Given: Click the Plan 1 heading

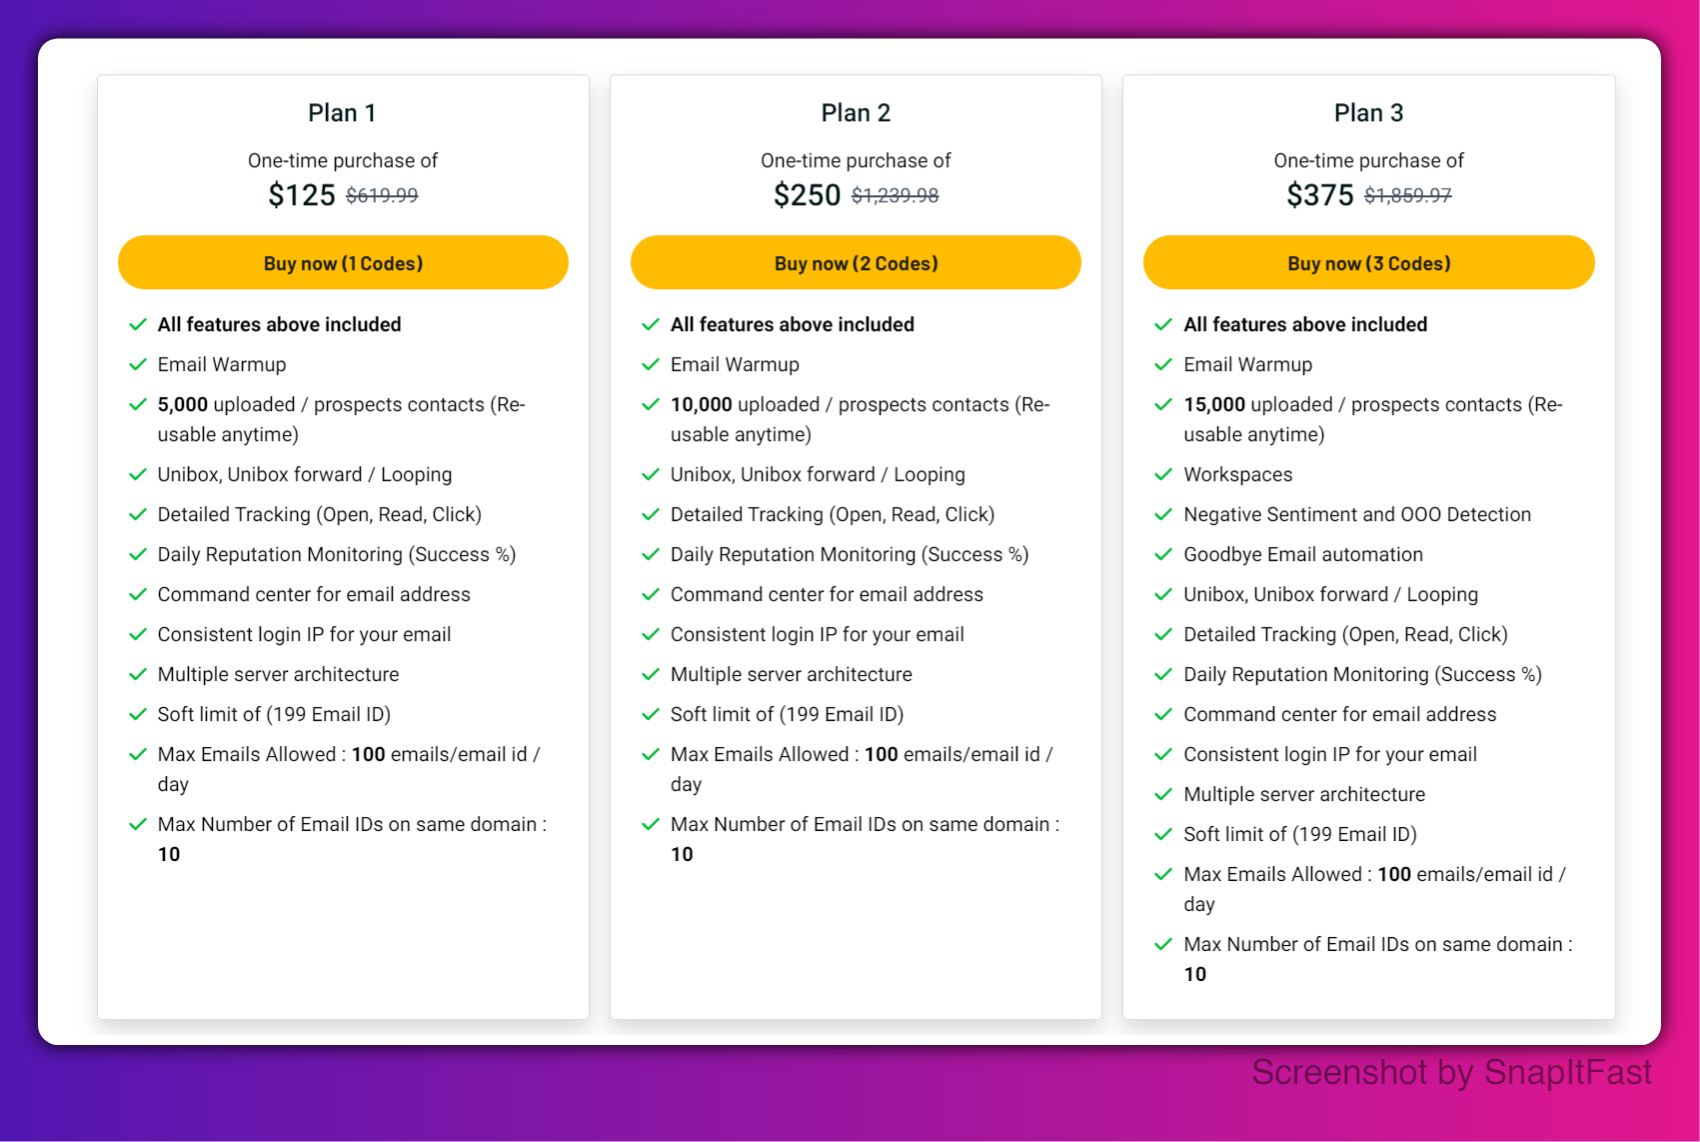Looking at the screenshot, I should (x=342, y=113).
